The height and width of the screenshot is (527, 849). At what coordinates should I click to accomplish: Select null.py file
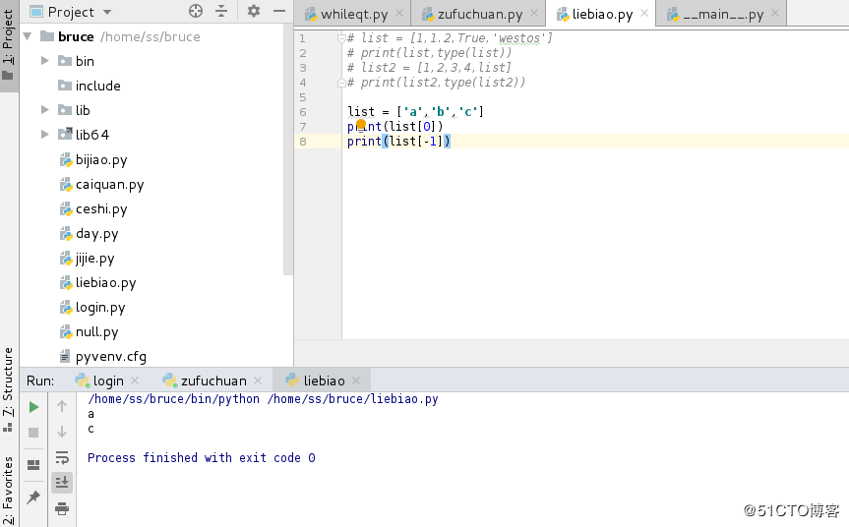coord(89,332)
